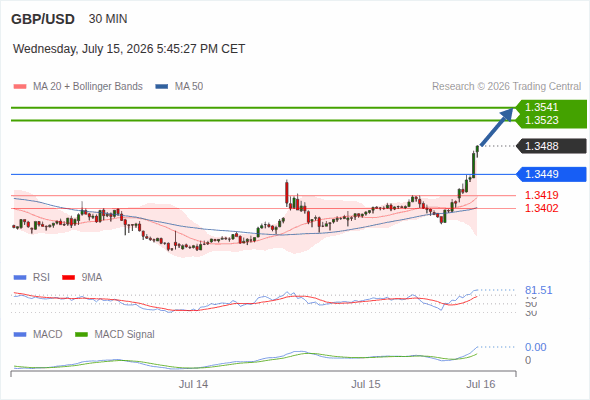
Task: Click the 1.3402 support level label
Action: (x=541, y=208)
